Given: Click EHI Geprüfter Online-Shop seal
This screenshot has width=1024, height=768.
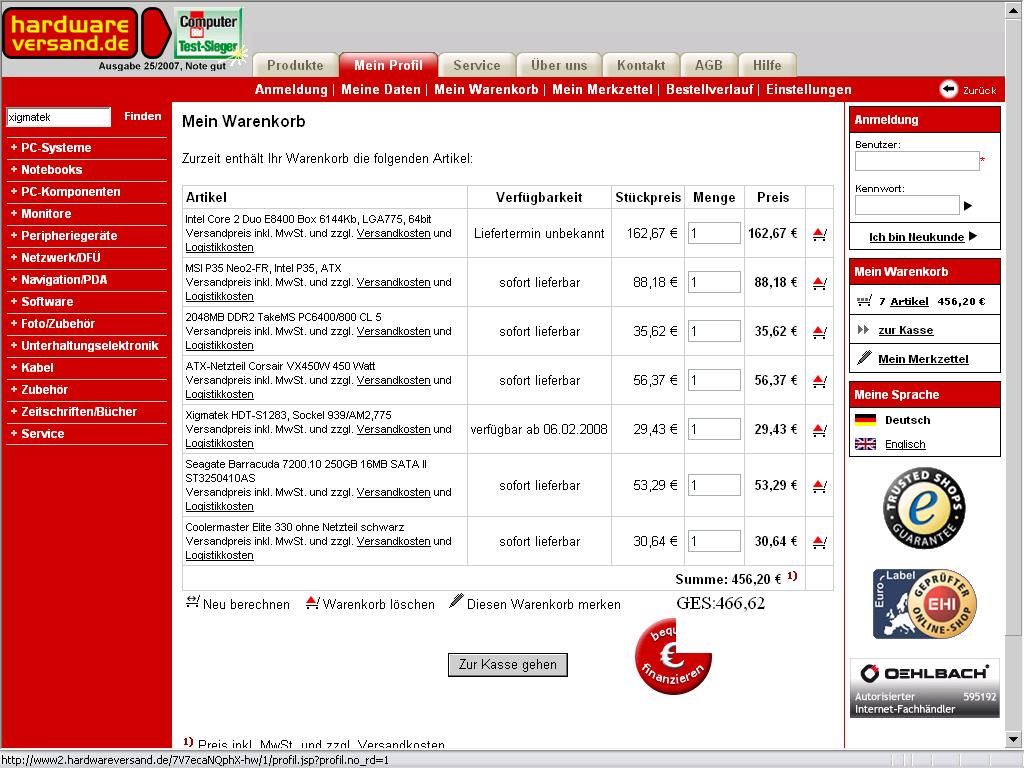Looking at the screenshot, I should pos(925,603).
